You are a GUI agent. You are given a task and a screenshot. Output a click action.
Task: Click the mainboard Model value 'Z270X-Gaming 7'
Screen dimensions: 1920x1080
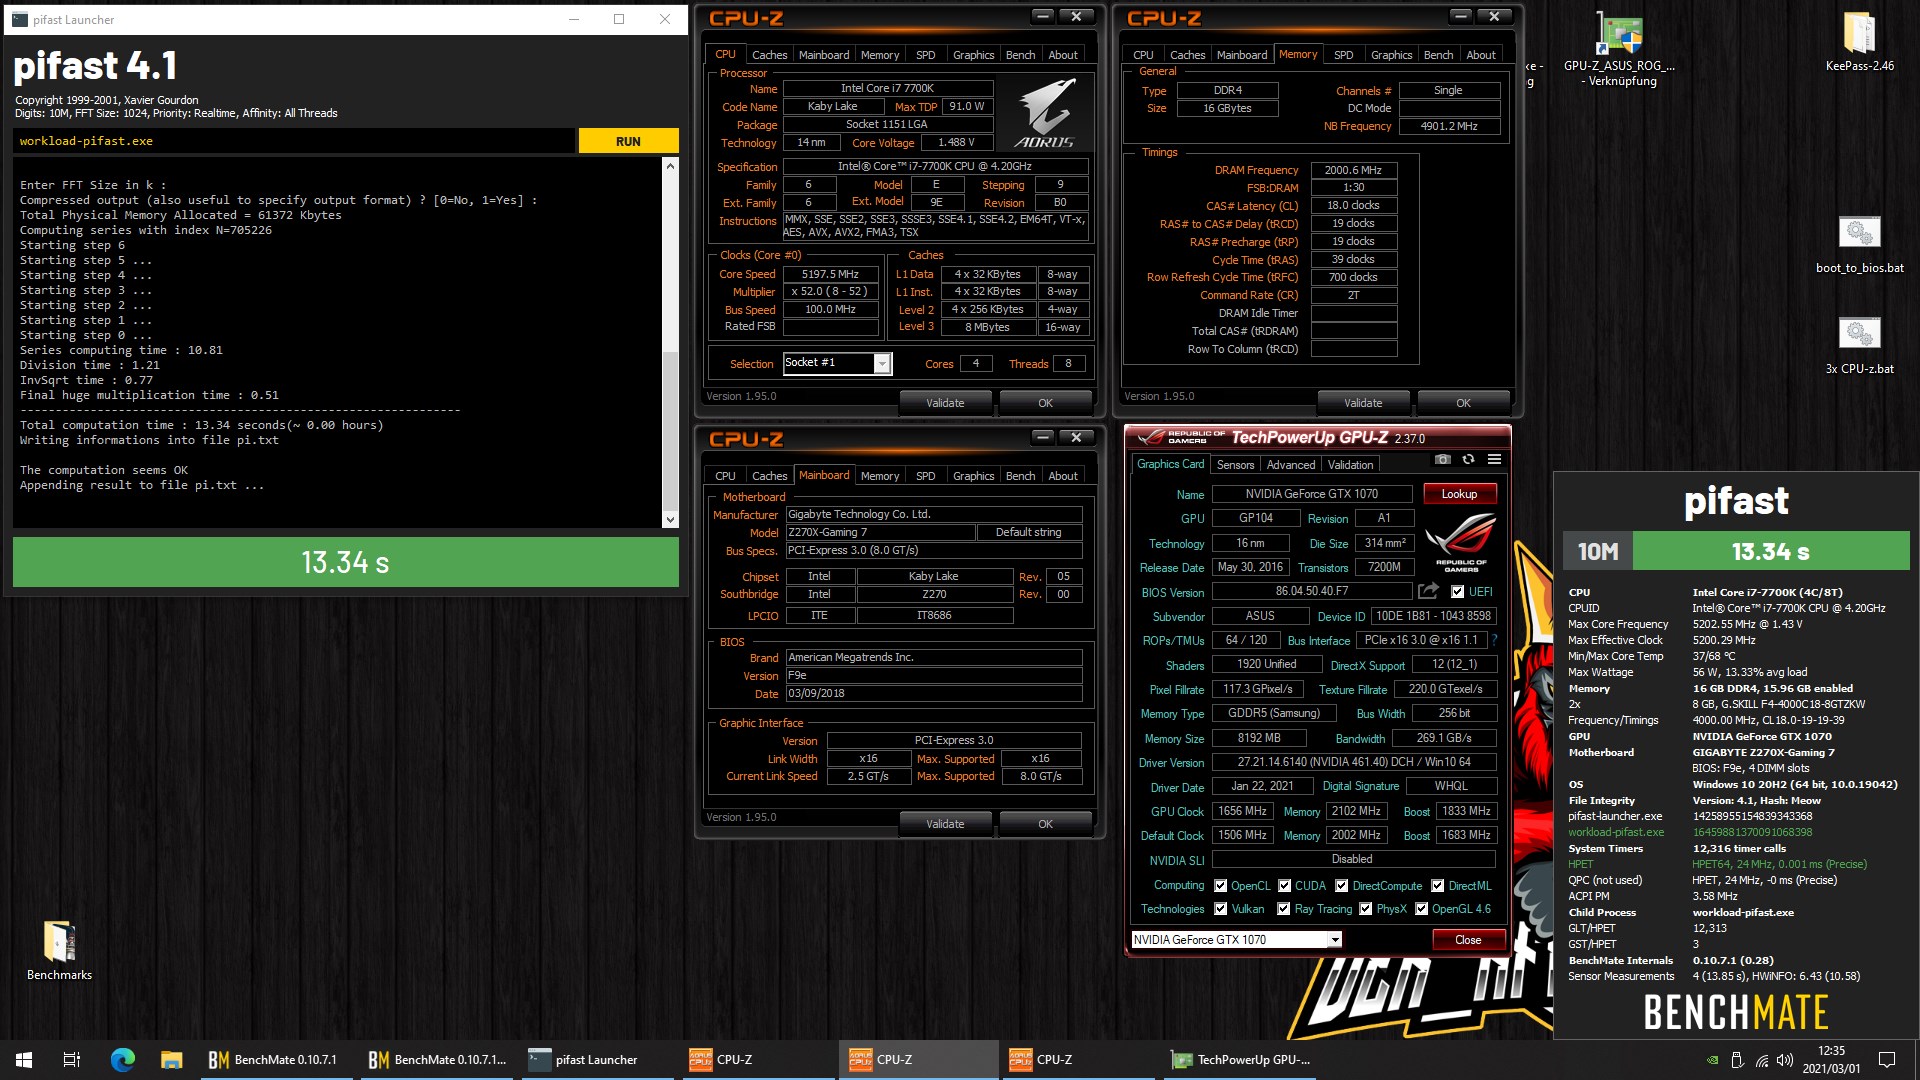pyautogui.click(x=879, y=532)
